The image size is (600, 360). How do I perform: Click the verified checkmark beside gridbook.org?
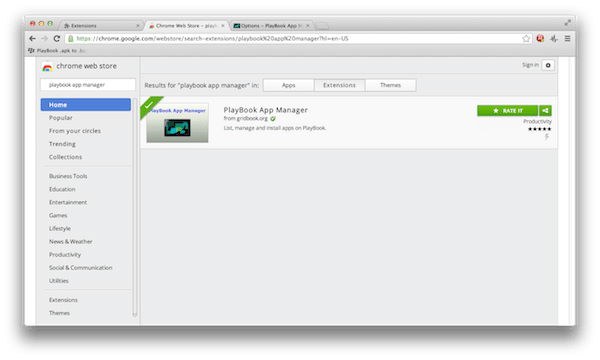tap(273, 119)
